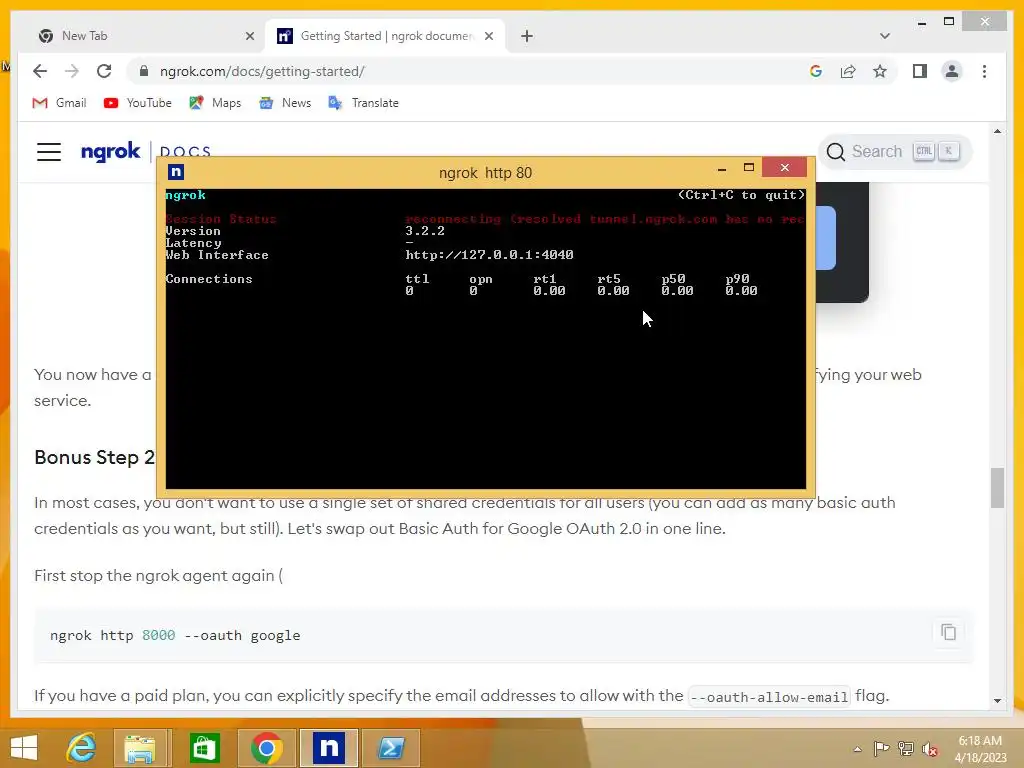
Task: Open the Gmail bookmark
Action: (x=59, y=103)
